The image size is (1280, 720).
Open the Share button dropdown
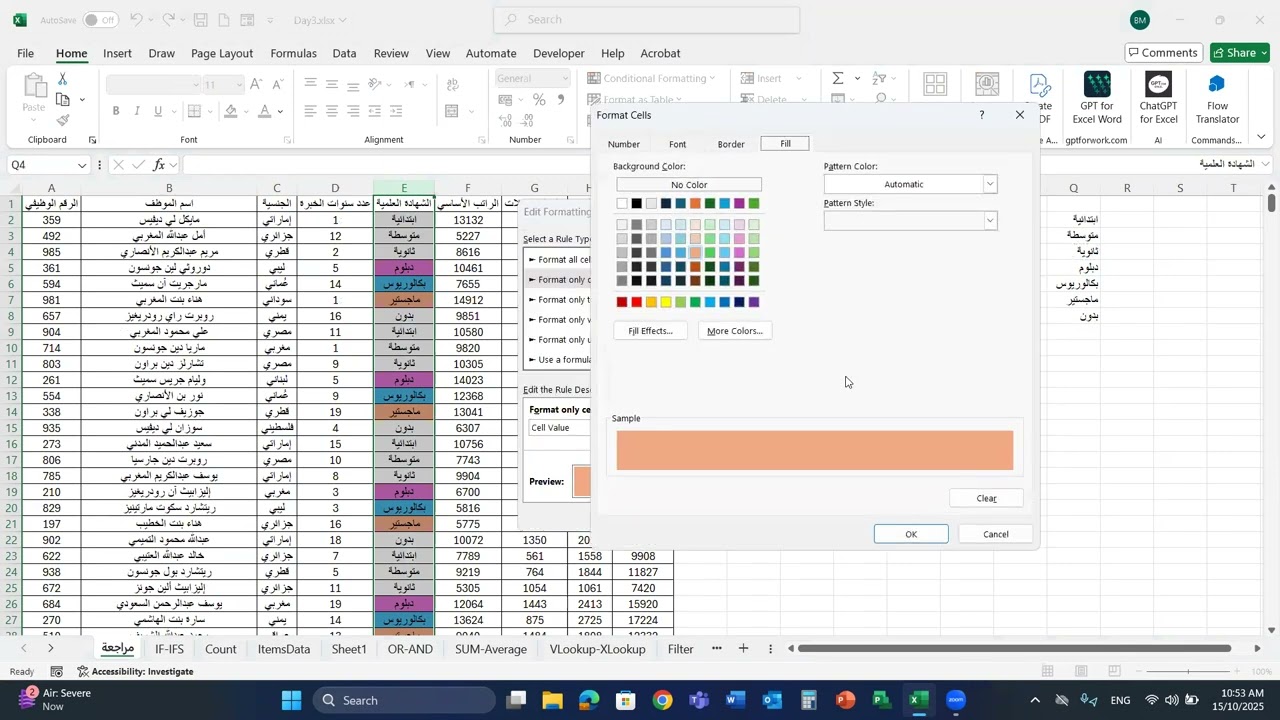pyautogui.click(x=1263, y=53)
